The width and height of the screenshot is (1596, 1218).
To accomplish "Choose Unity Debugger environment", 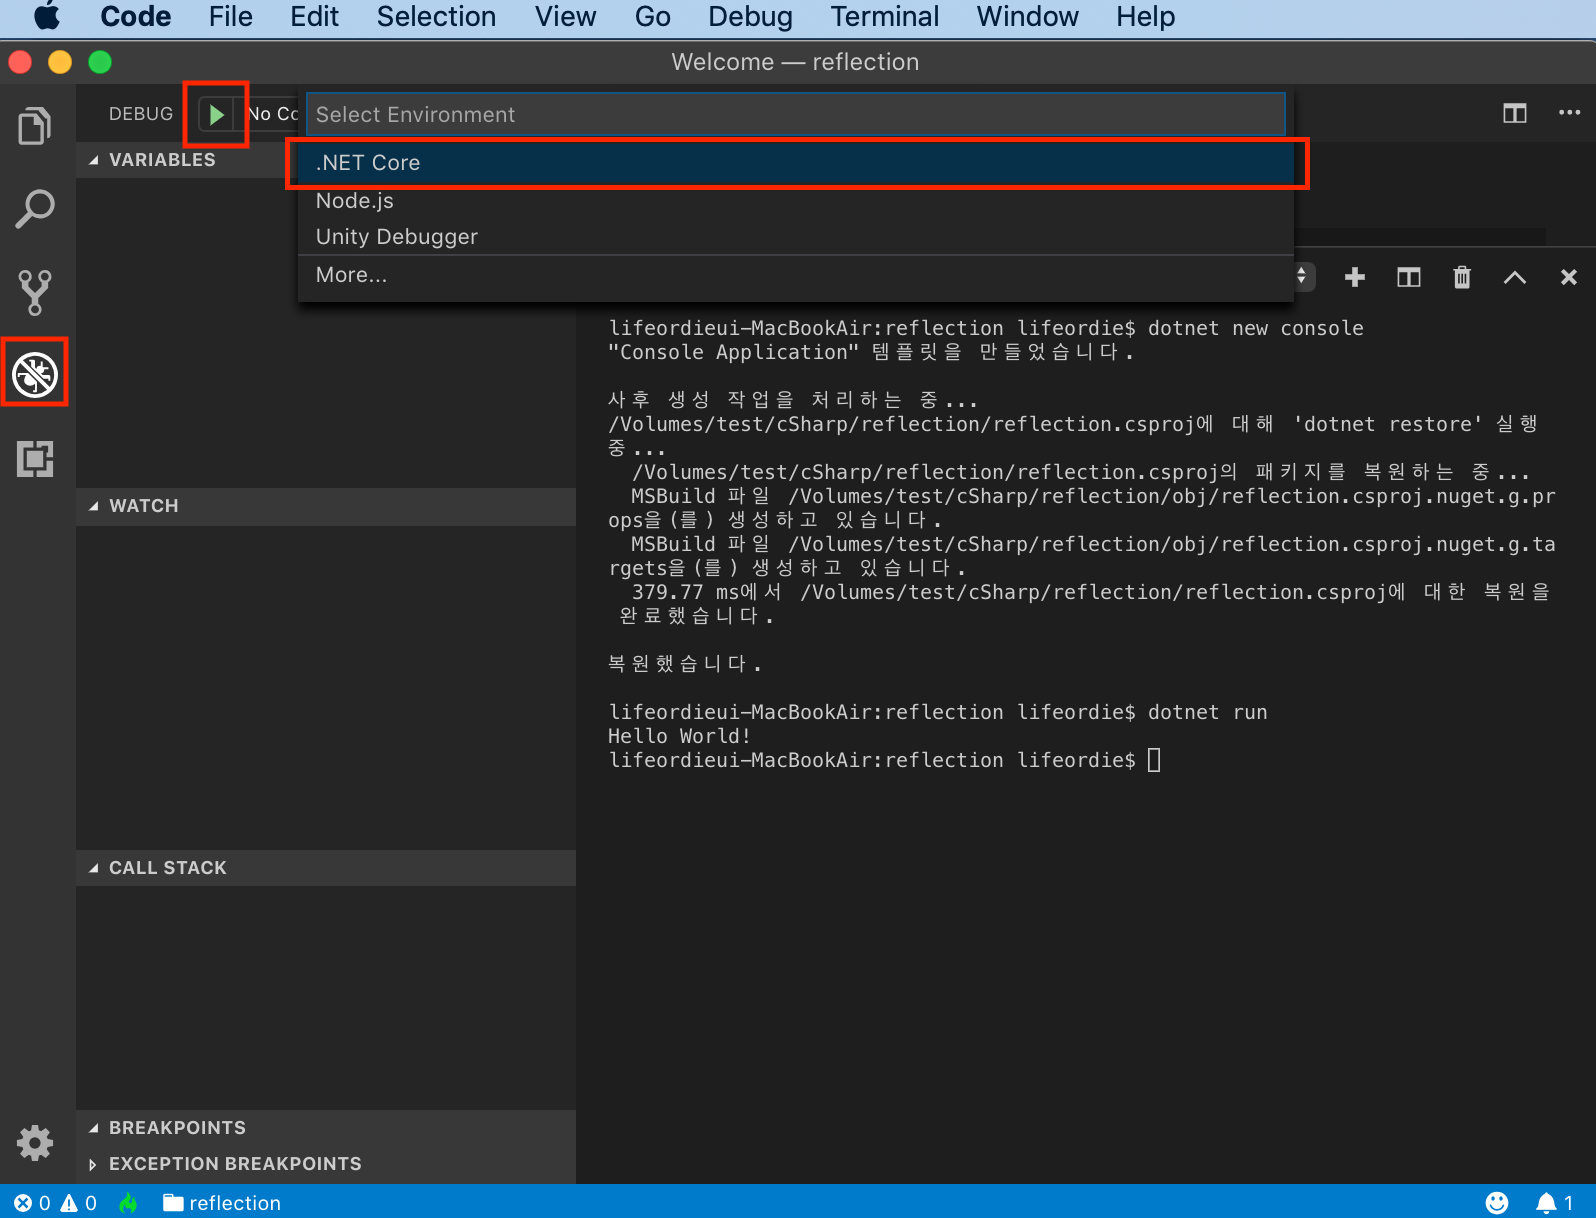I will coord(796,237).
